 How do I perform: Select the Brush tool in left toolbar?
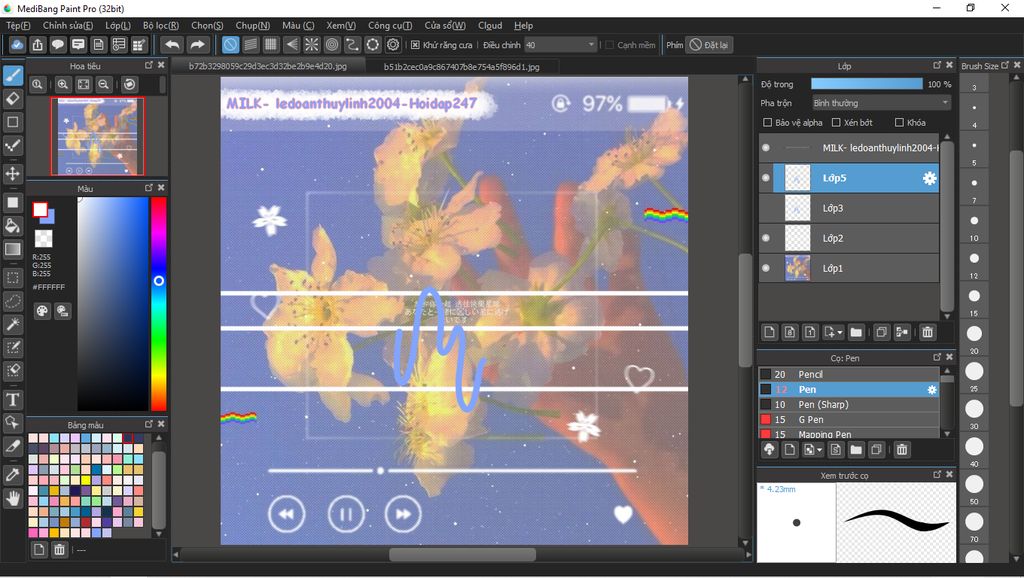point(12,76)
